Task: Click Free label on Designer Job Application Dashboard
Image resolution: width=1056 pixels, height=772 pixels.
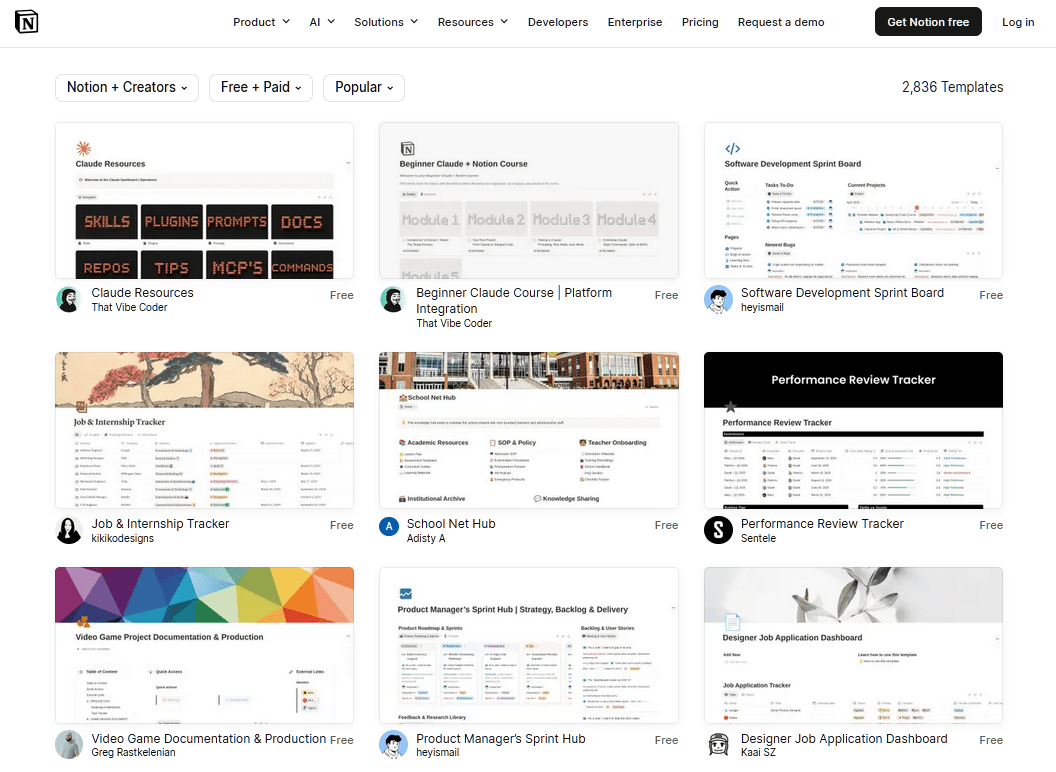Action: click(x=991, y=740)
